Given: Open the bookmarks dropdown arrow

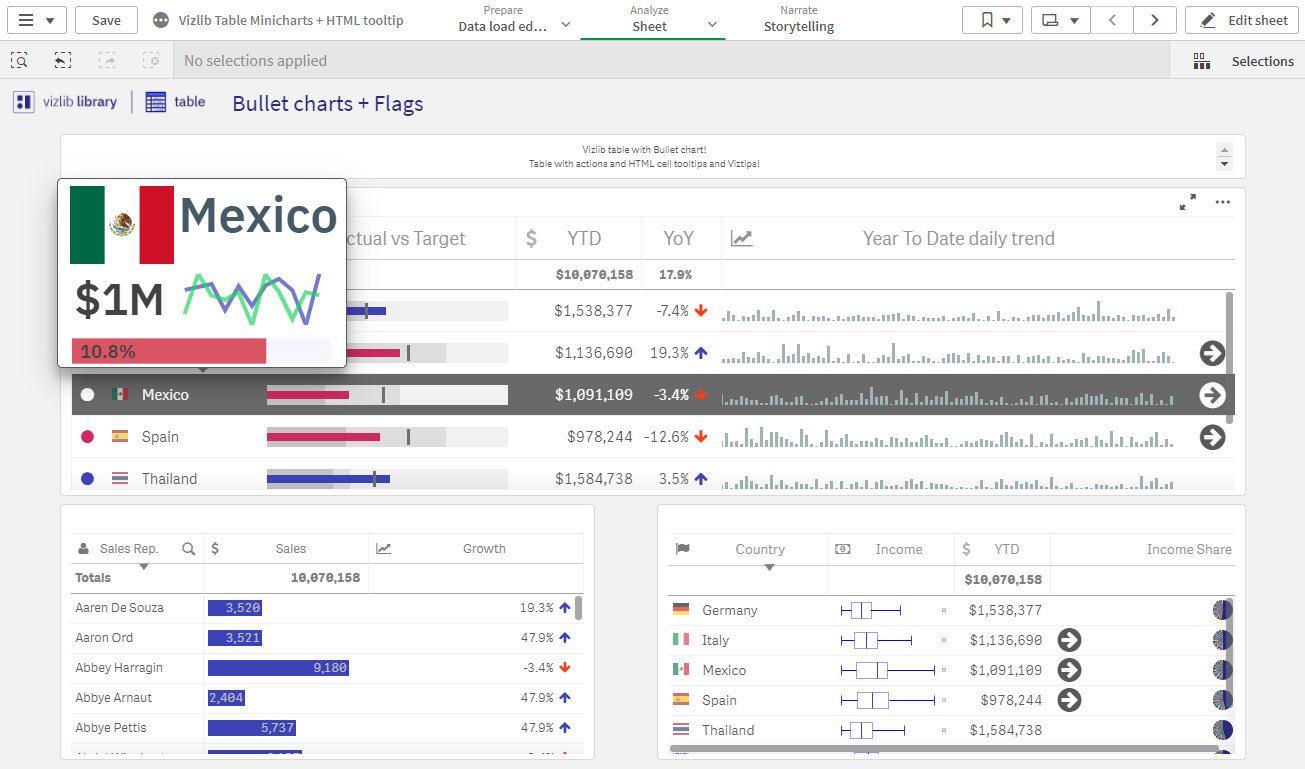Looking at the screenshot, I should pyautogui.click(x=1005, y=19).
